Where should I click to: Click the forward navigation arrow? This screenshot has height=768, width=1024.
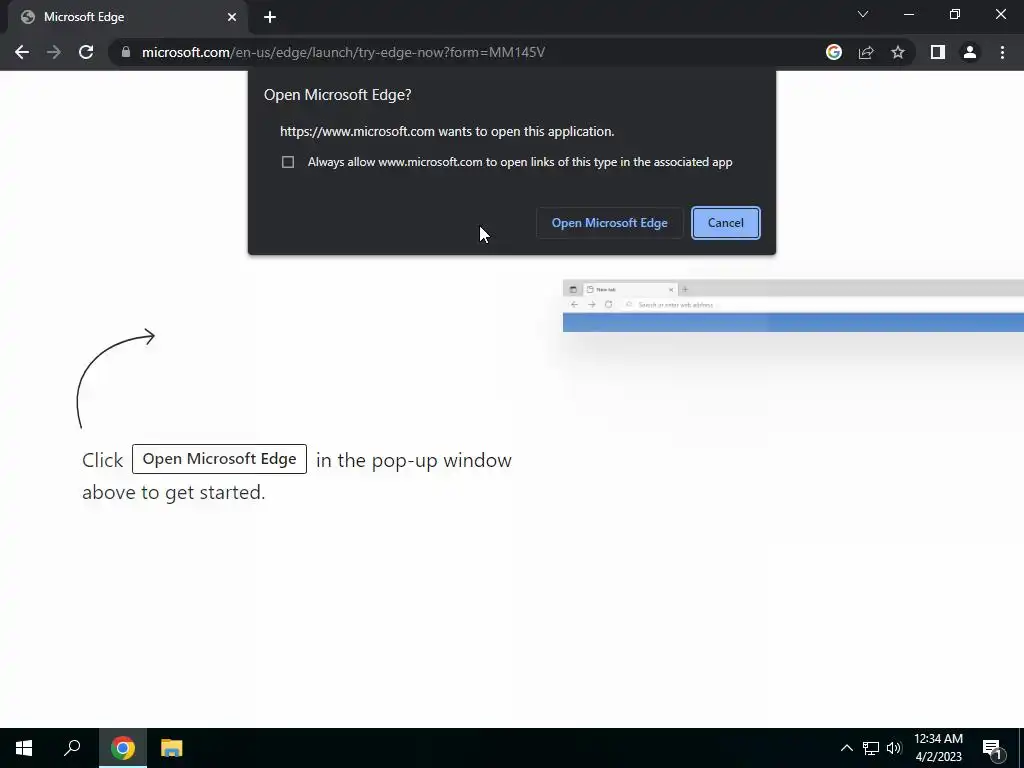54,52
